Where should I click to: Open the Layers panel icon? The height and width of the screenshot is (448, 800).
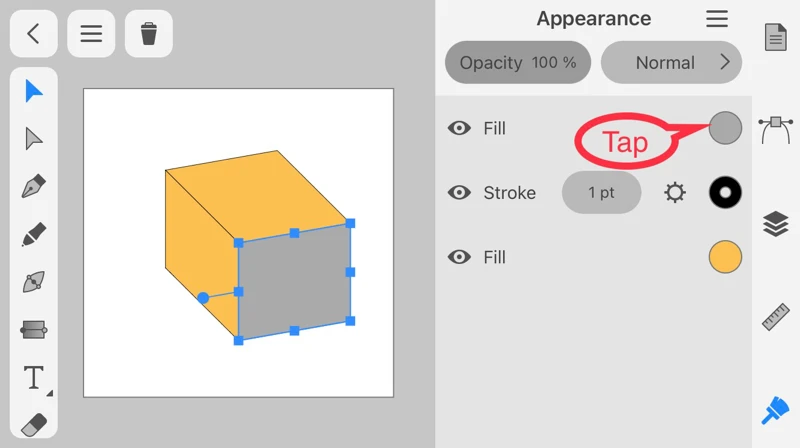coord(776,224)
